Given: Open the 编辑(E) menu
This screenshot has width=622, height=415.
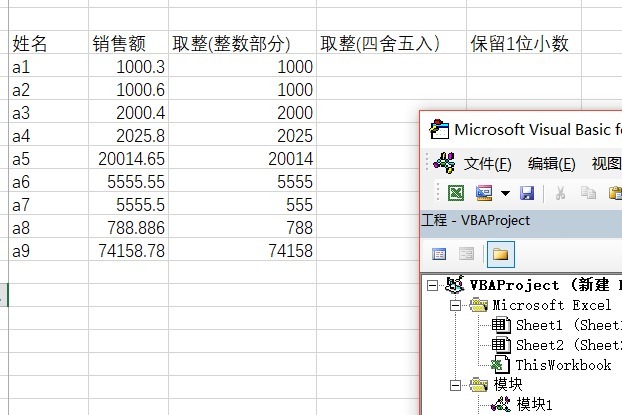Looking at the screenshot, I should 551,163.
